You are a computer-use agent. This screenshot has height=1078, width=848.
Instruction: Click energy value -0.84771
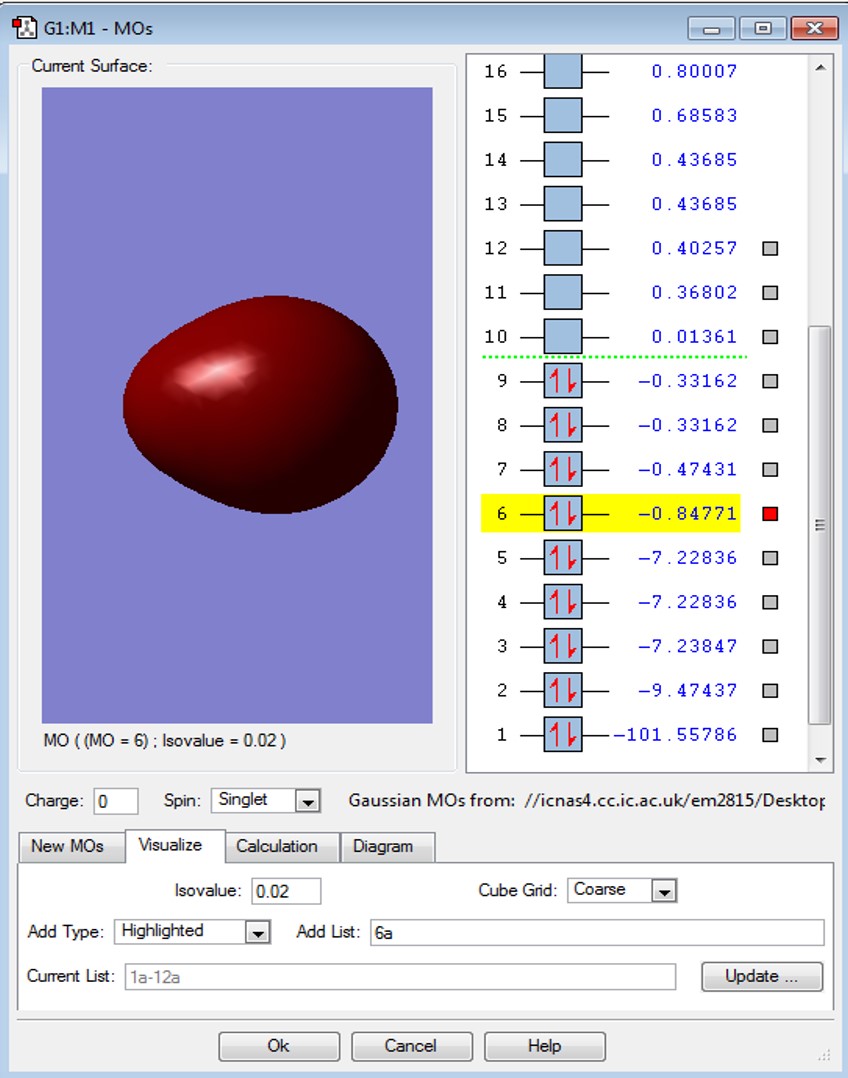687,514
